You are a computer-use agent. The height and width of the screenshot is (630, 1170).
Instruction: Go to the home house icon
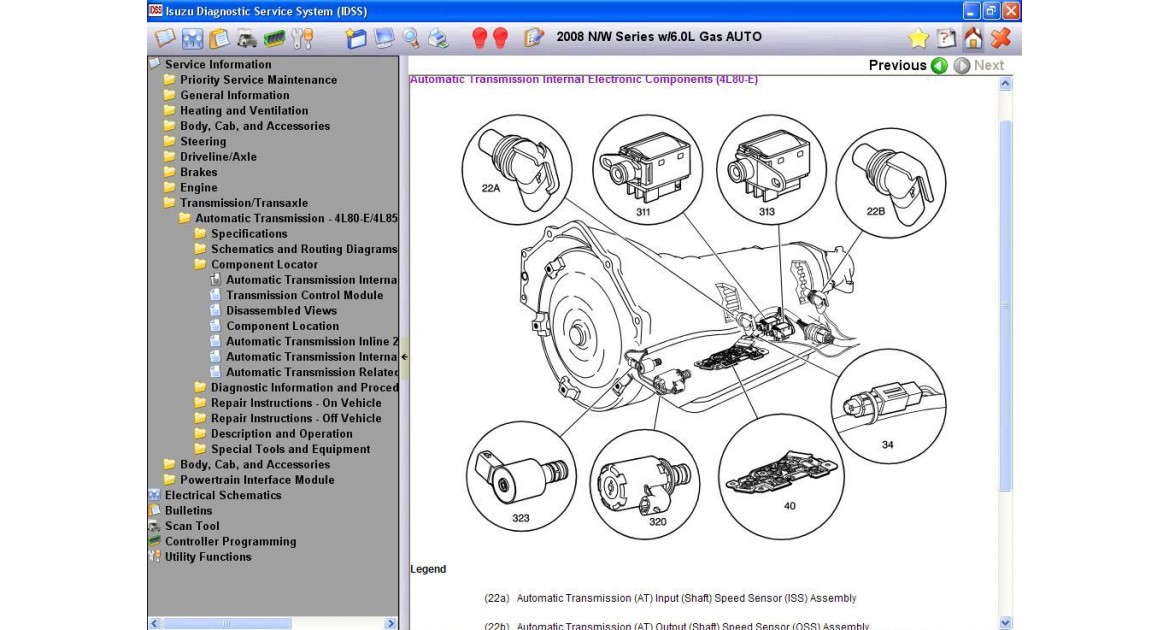pos(973,37)
